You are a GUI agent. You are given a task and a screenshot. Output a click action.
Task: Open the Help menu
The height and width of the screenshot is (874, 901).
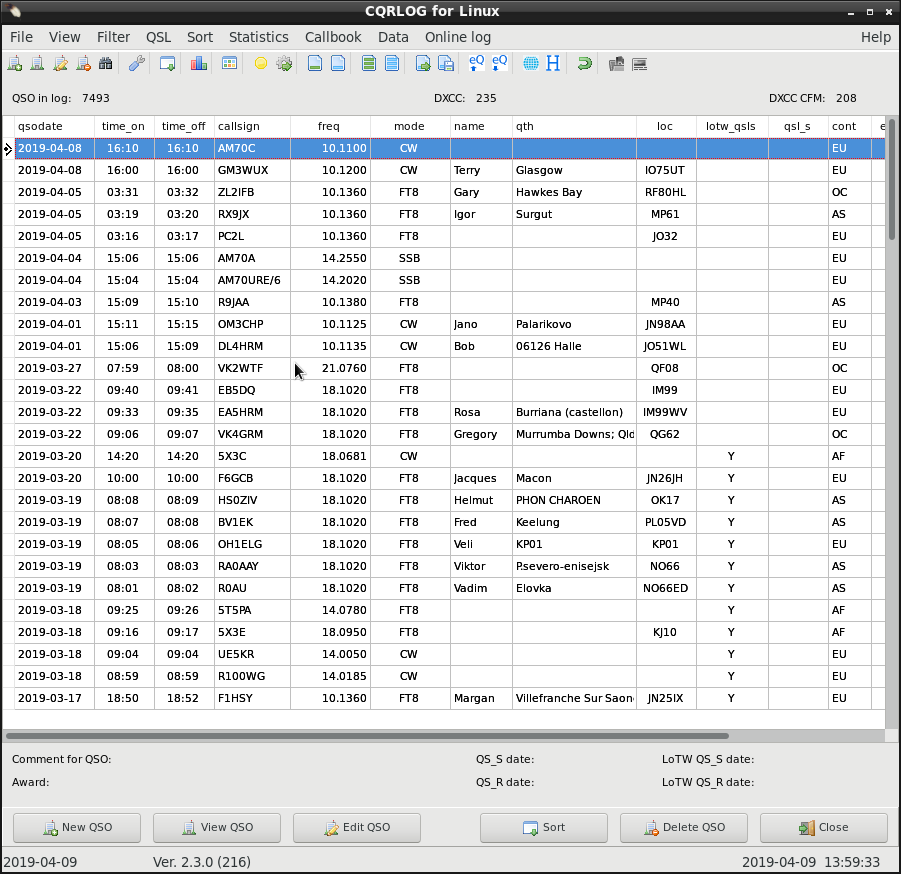tap(876, 37)
